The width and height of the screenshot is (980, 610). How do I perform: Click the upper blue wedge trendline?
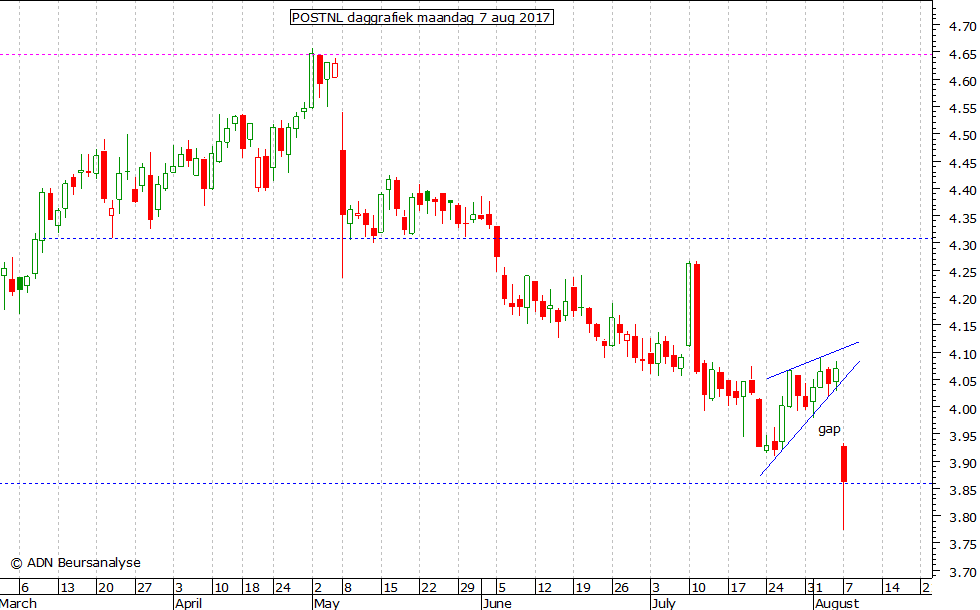click(812, 361)
